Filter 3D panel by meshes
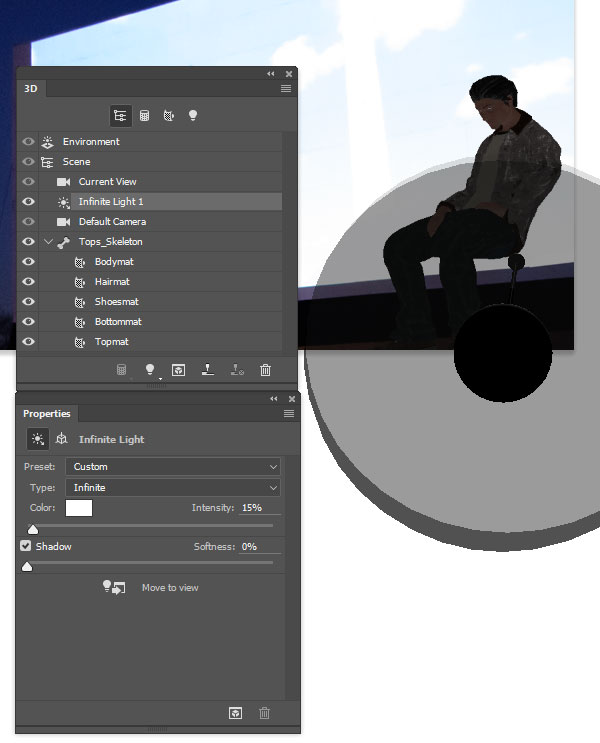This screenshot has width=600, height=743. [145, 116]
